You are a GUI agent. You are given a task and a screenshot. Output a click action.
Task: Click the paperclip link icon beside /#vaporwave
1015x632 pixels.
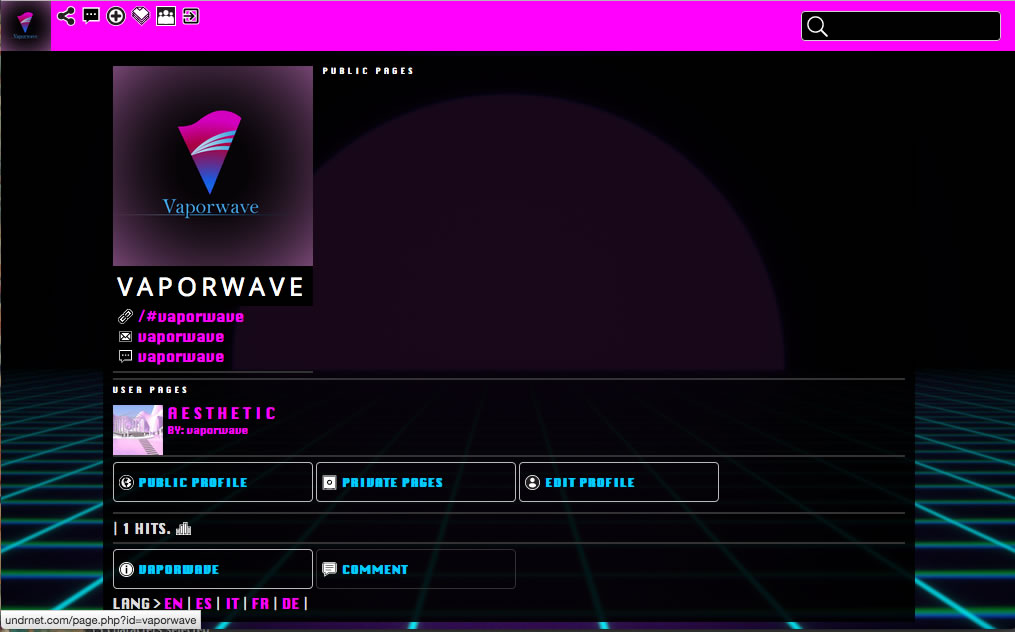tap(125, 316)
